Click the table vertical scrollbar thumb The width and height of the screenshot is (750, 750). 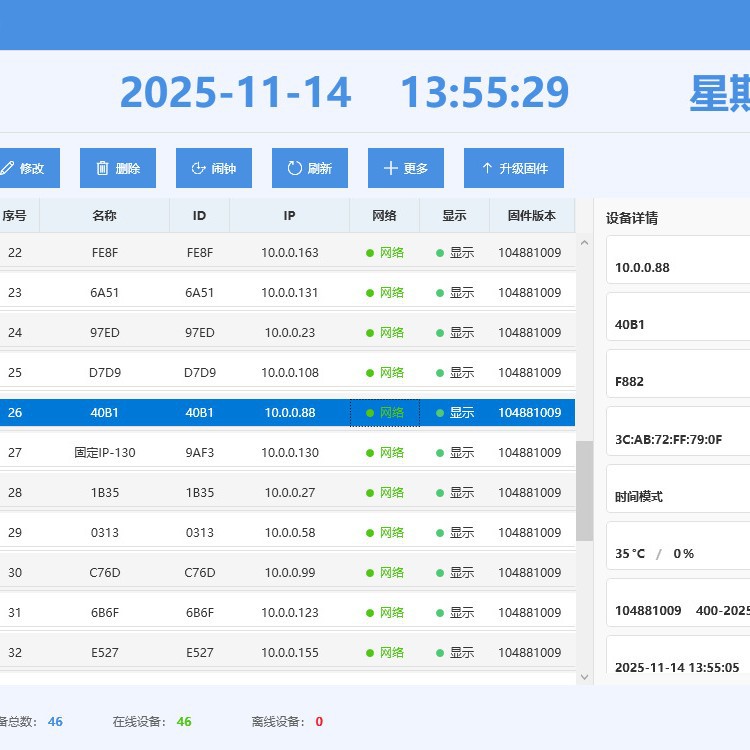point(584,491)
